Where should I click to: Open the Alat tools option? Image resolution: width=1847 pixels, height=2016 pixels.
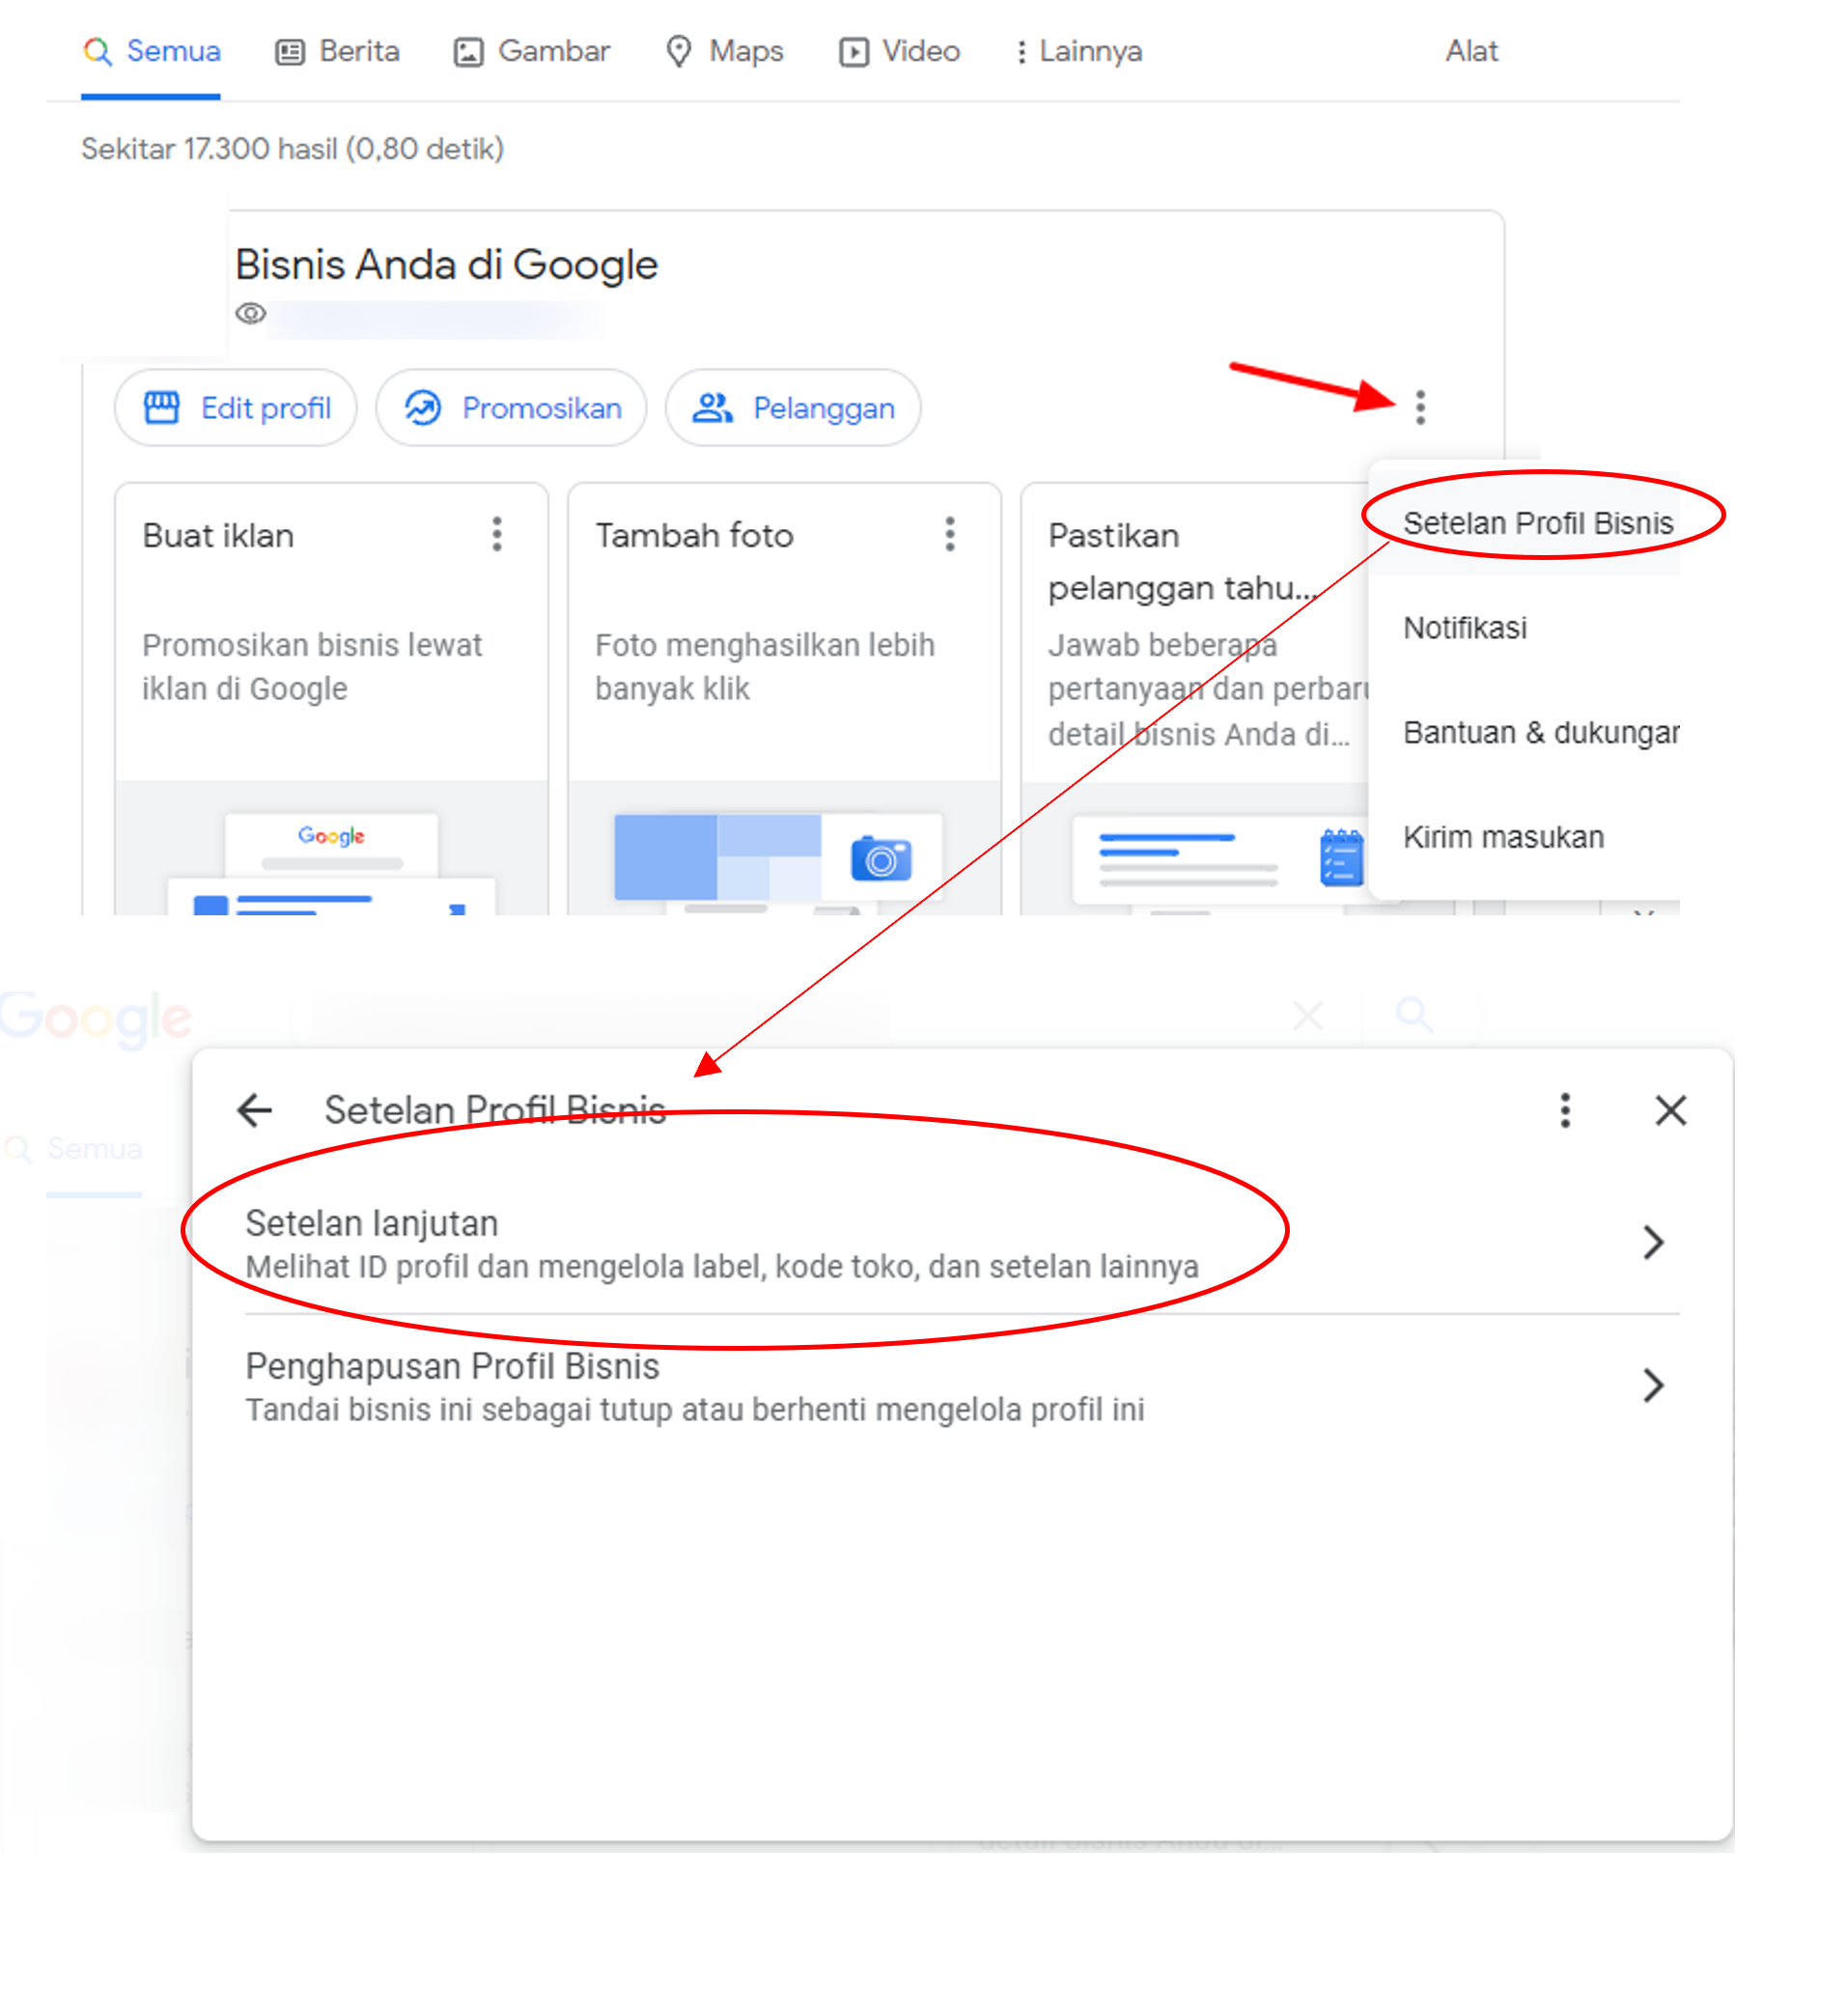click(1471, 51)
